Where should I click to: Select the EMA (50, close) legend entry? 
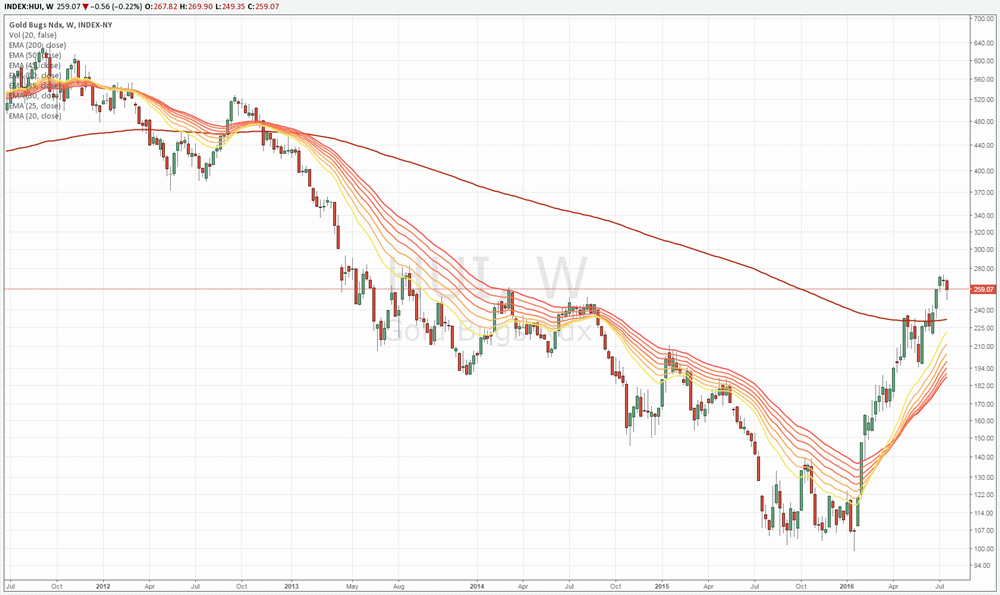pos(36,55)
